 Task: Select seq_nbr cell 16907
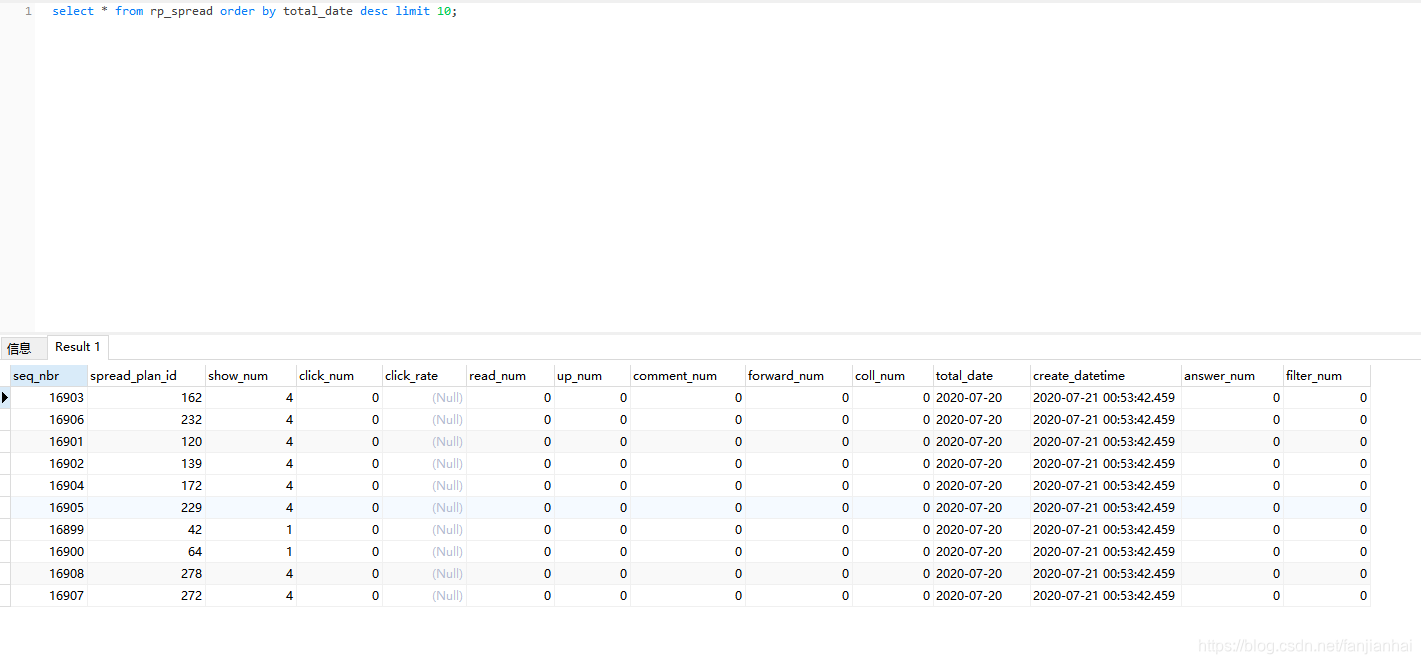coord(49,596)
